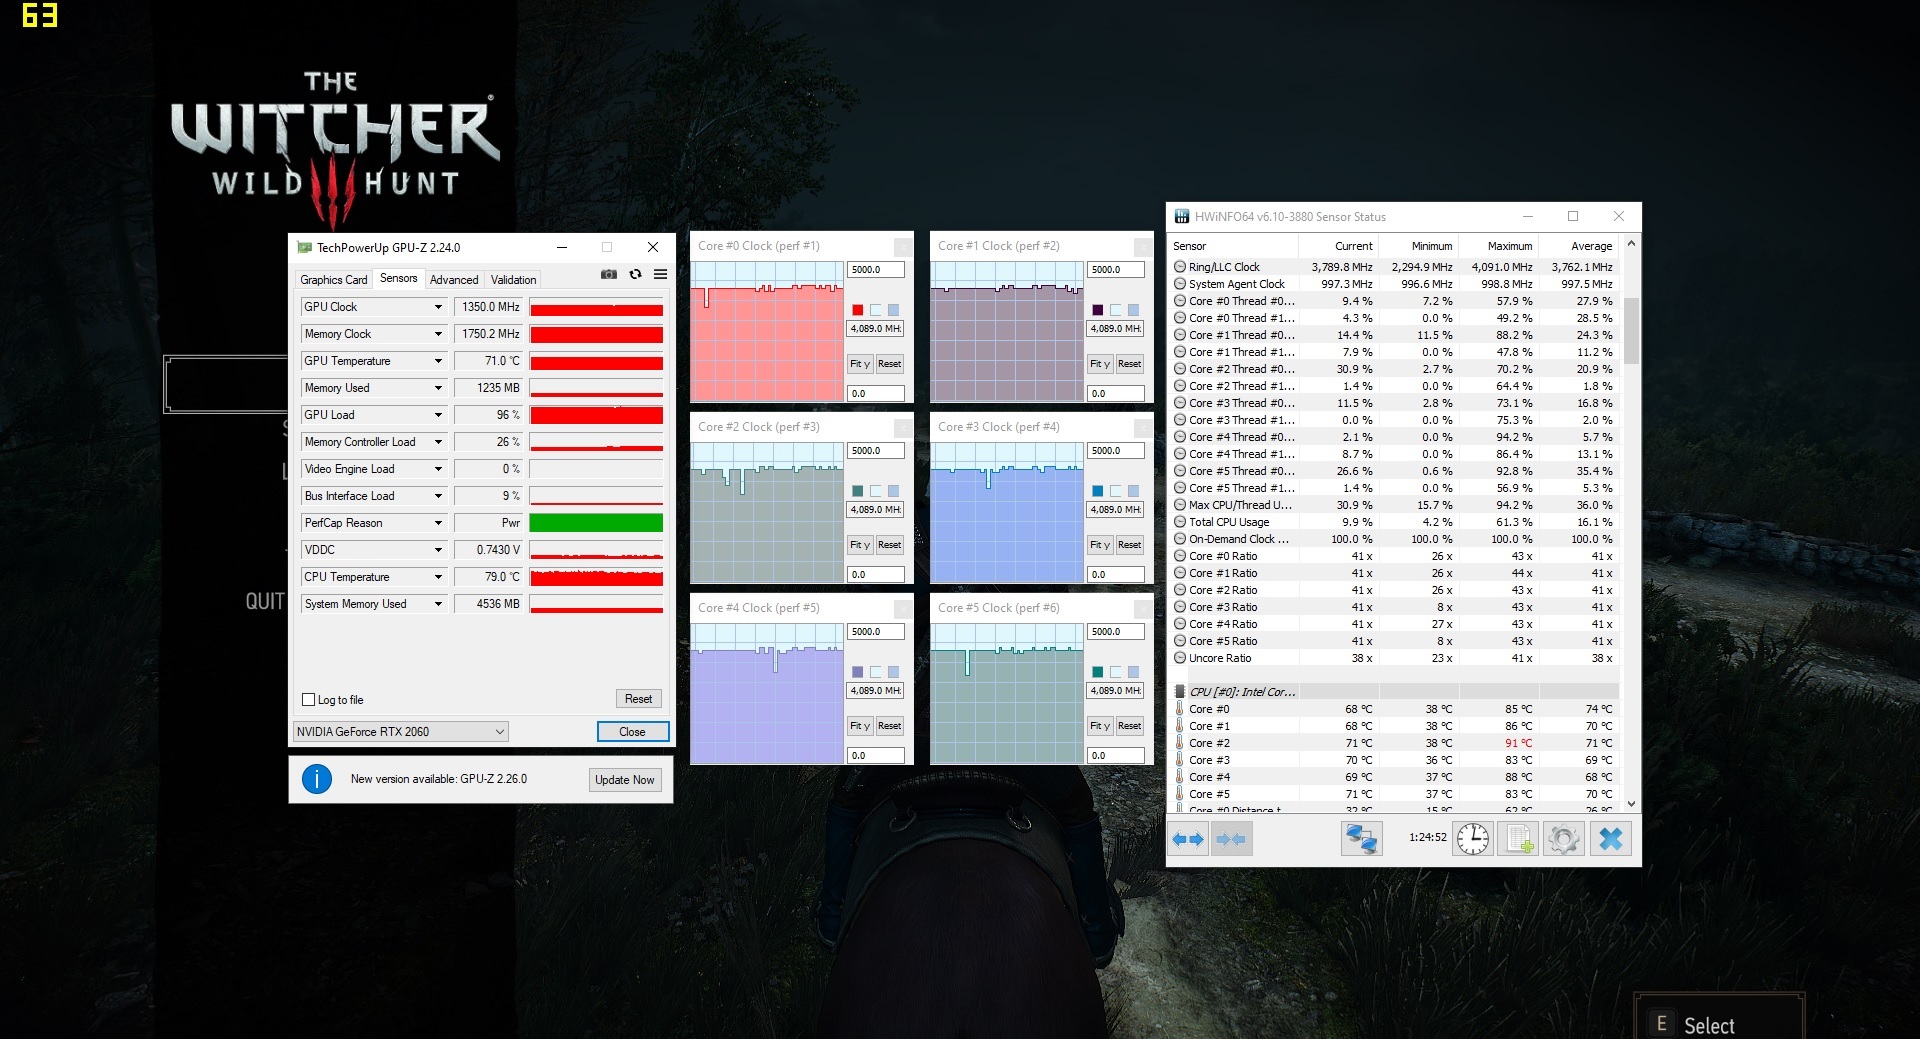Open the CPU Temperature sensor dropdown

tap(438, 577)
